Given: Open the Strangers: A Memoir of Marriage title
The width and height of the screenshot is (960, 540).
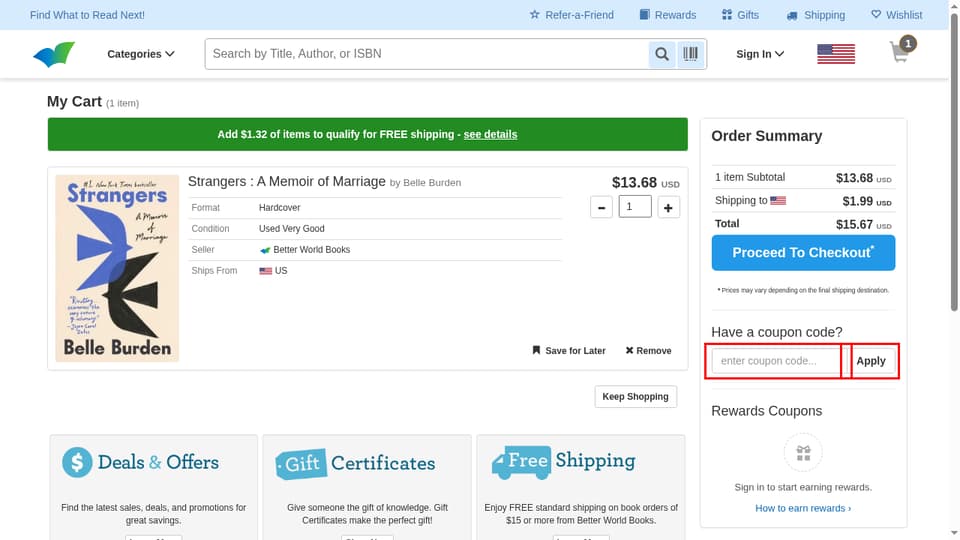Looking at the screenshot, I should pyautogui.click(x=287, y=181).
